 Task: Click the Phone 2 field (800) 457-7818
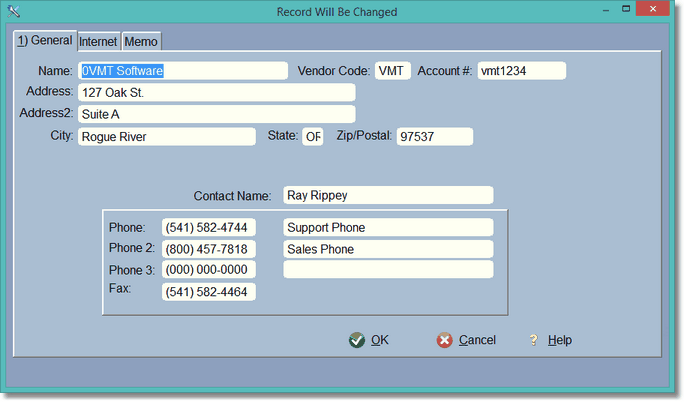(209, 249)
